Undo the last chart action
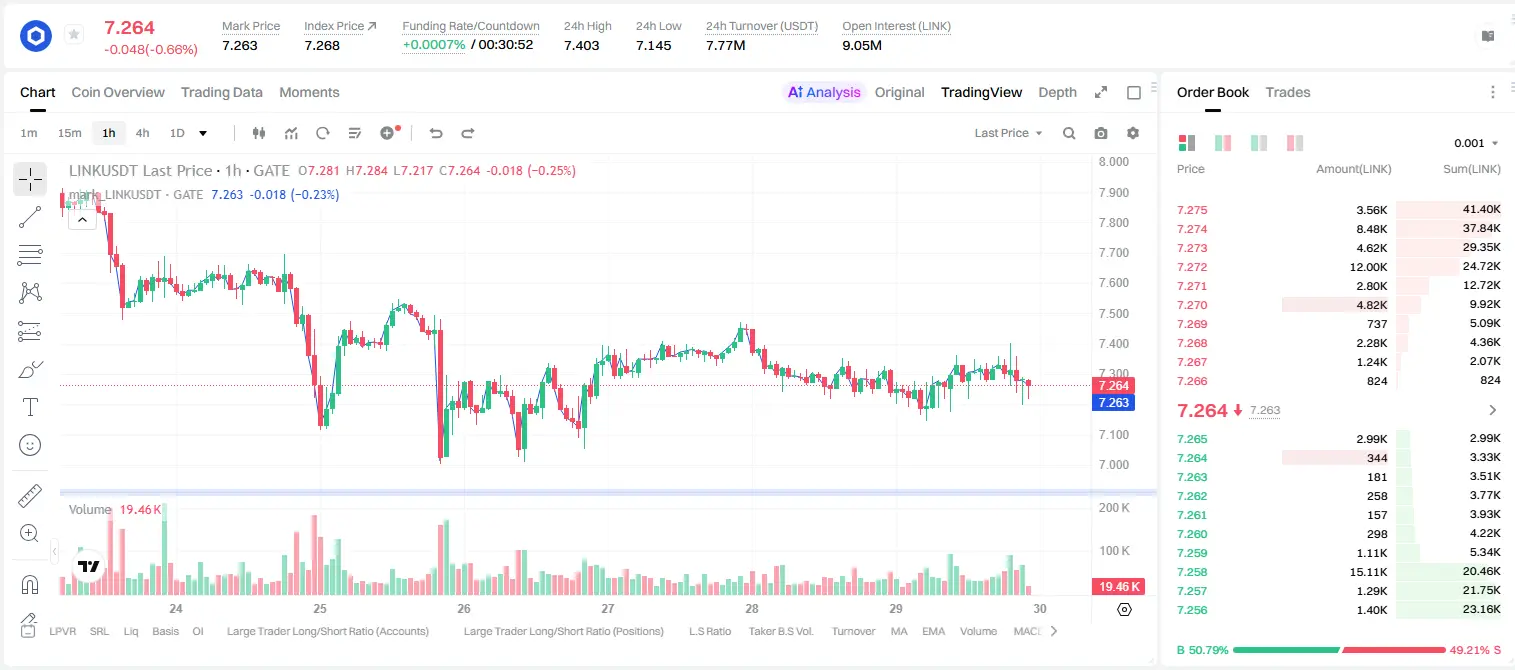Screen dimensions: 1515x670 436,133
